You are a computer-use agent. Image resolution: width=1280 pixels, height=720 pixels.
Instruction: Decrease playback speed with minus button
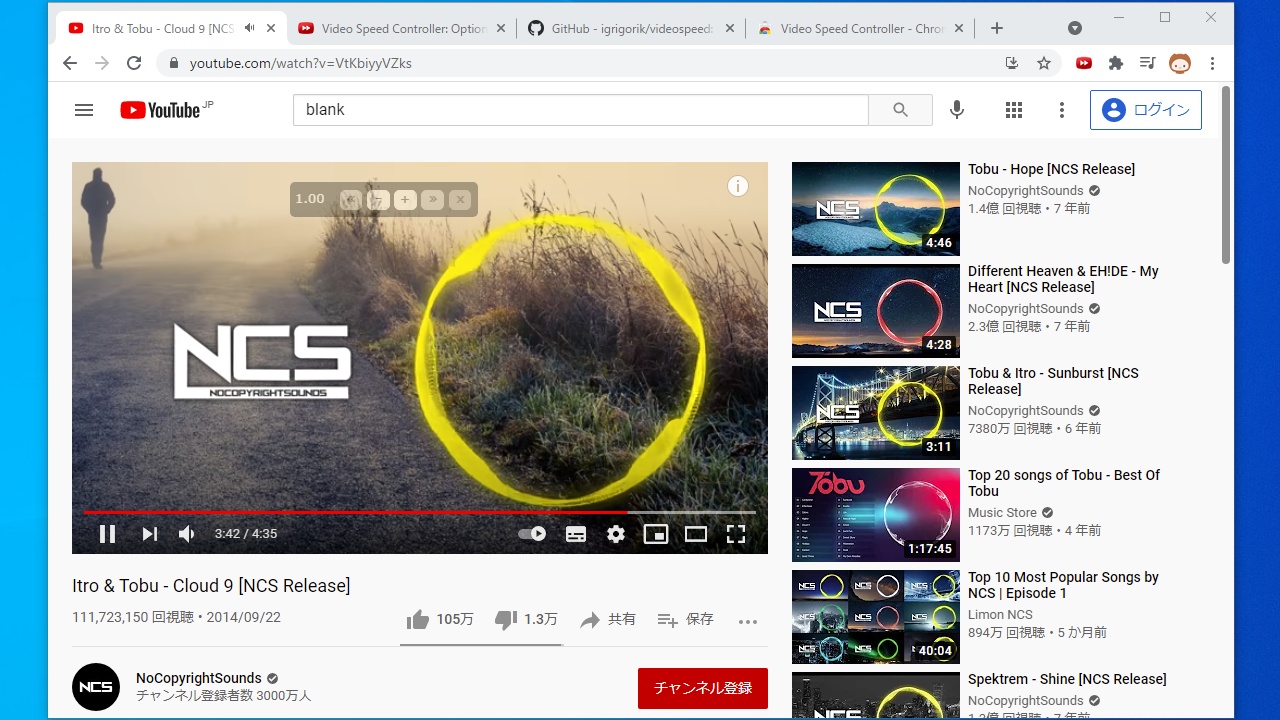click(x=378, y=200)
